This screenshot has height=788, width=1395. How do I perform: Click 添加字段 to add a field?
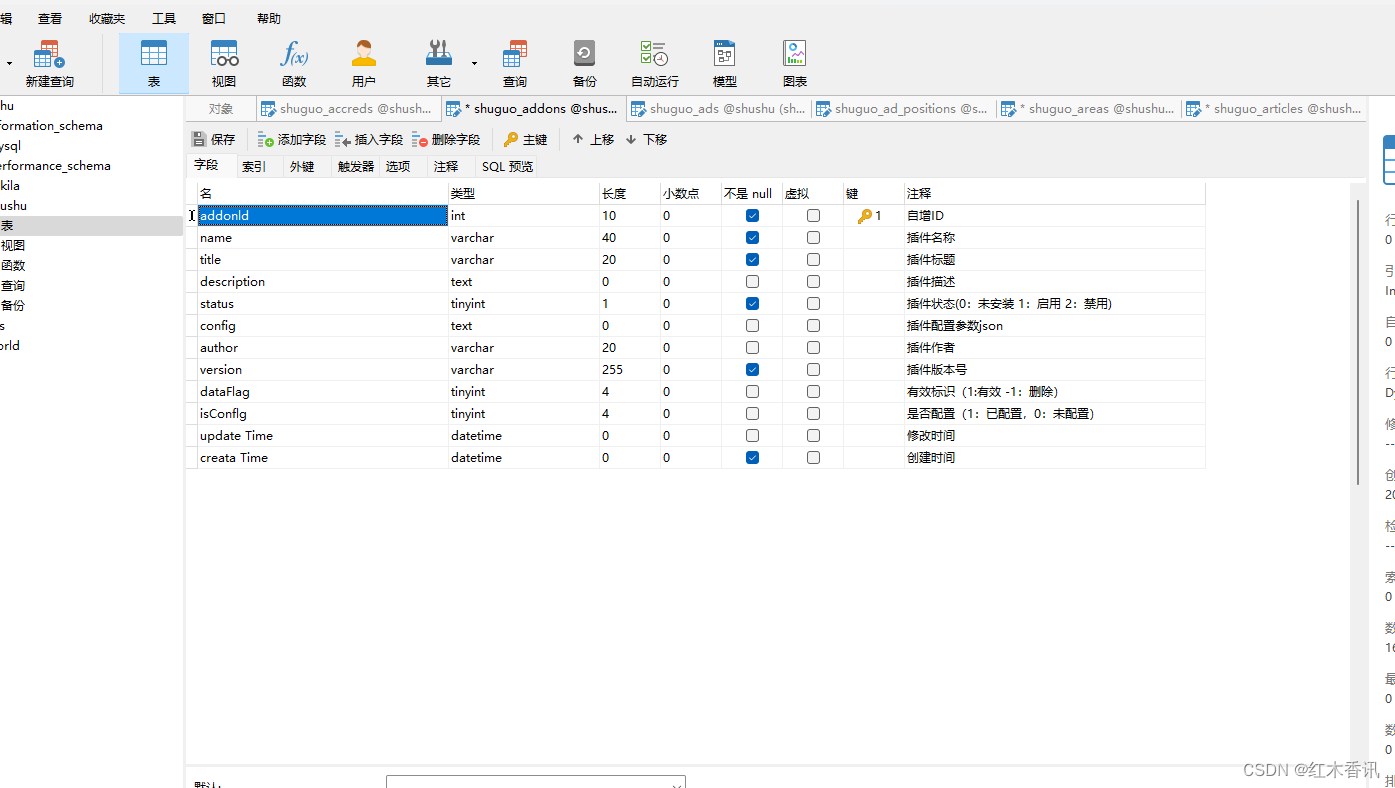292,140
